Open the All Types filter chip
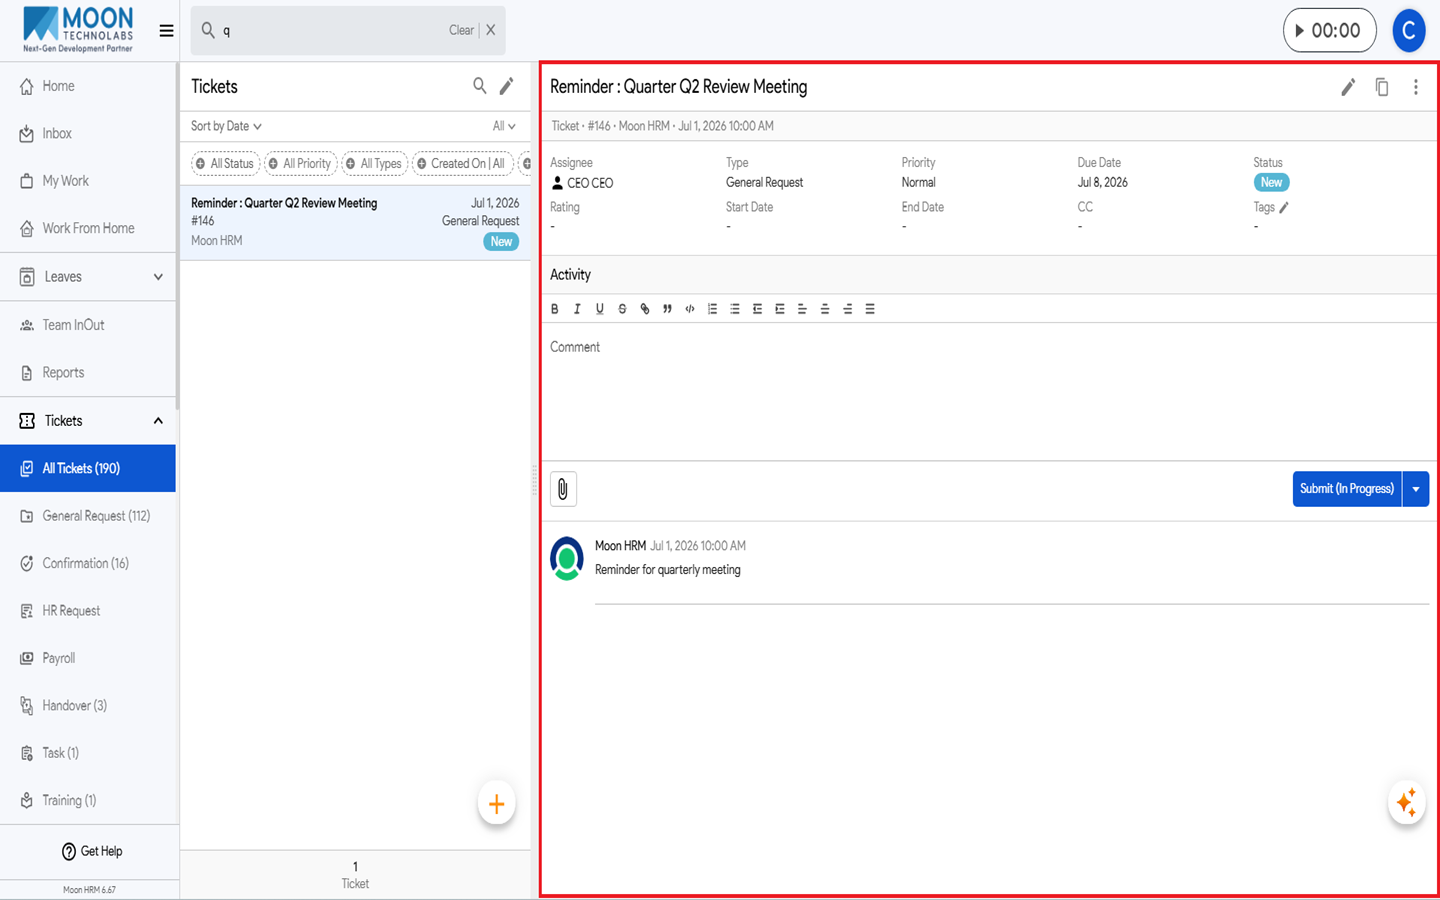The height and width of the screenshot is (900, 1440). [x=375, y=164]
